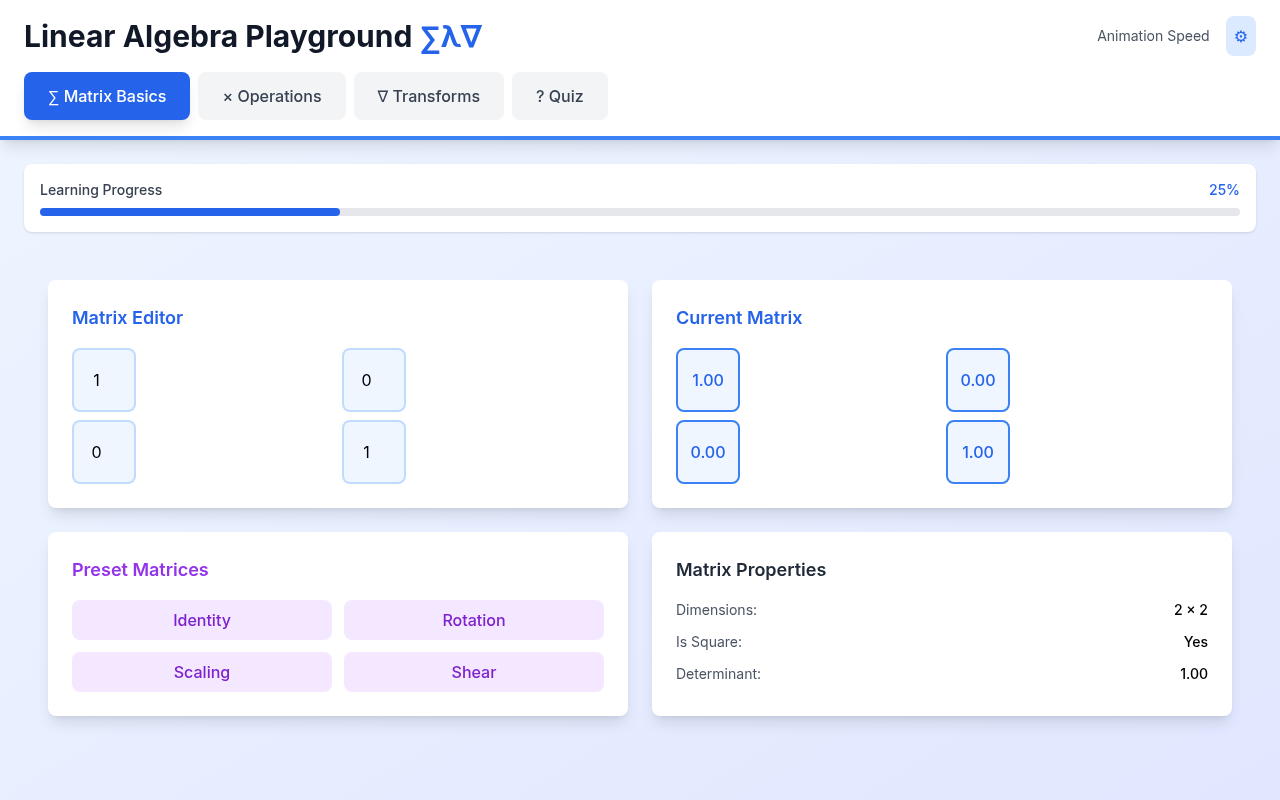This screenshot has height=800, width=1280.
Task: Click the Learning Progress bar
Action: point(640,212)
